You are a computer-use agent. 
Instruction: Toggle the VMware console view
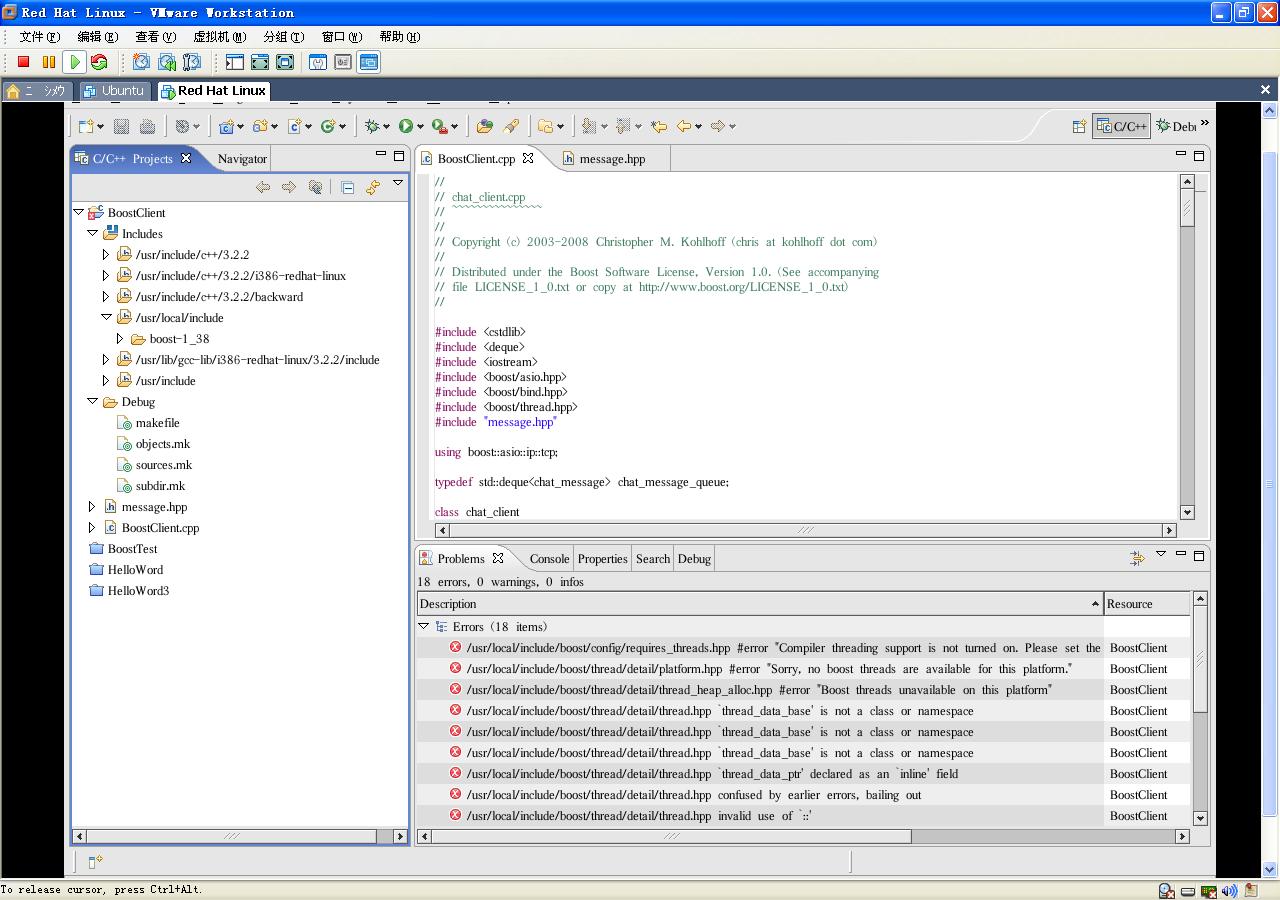coord(369,62)
